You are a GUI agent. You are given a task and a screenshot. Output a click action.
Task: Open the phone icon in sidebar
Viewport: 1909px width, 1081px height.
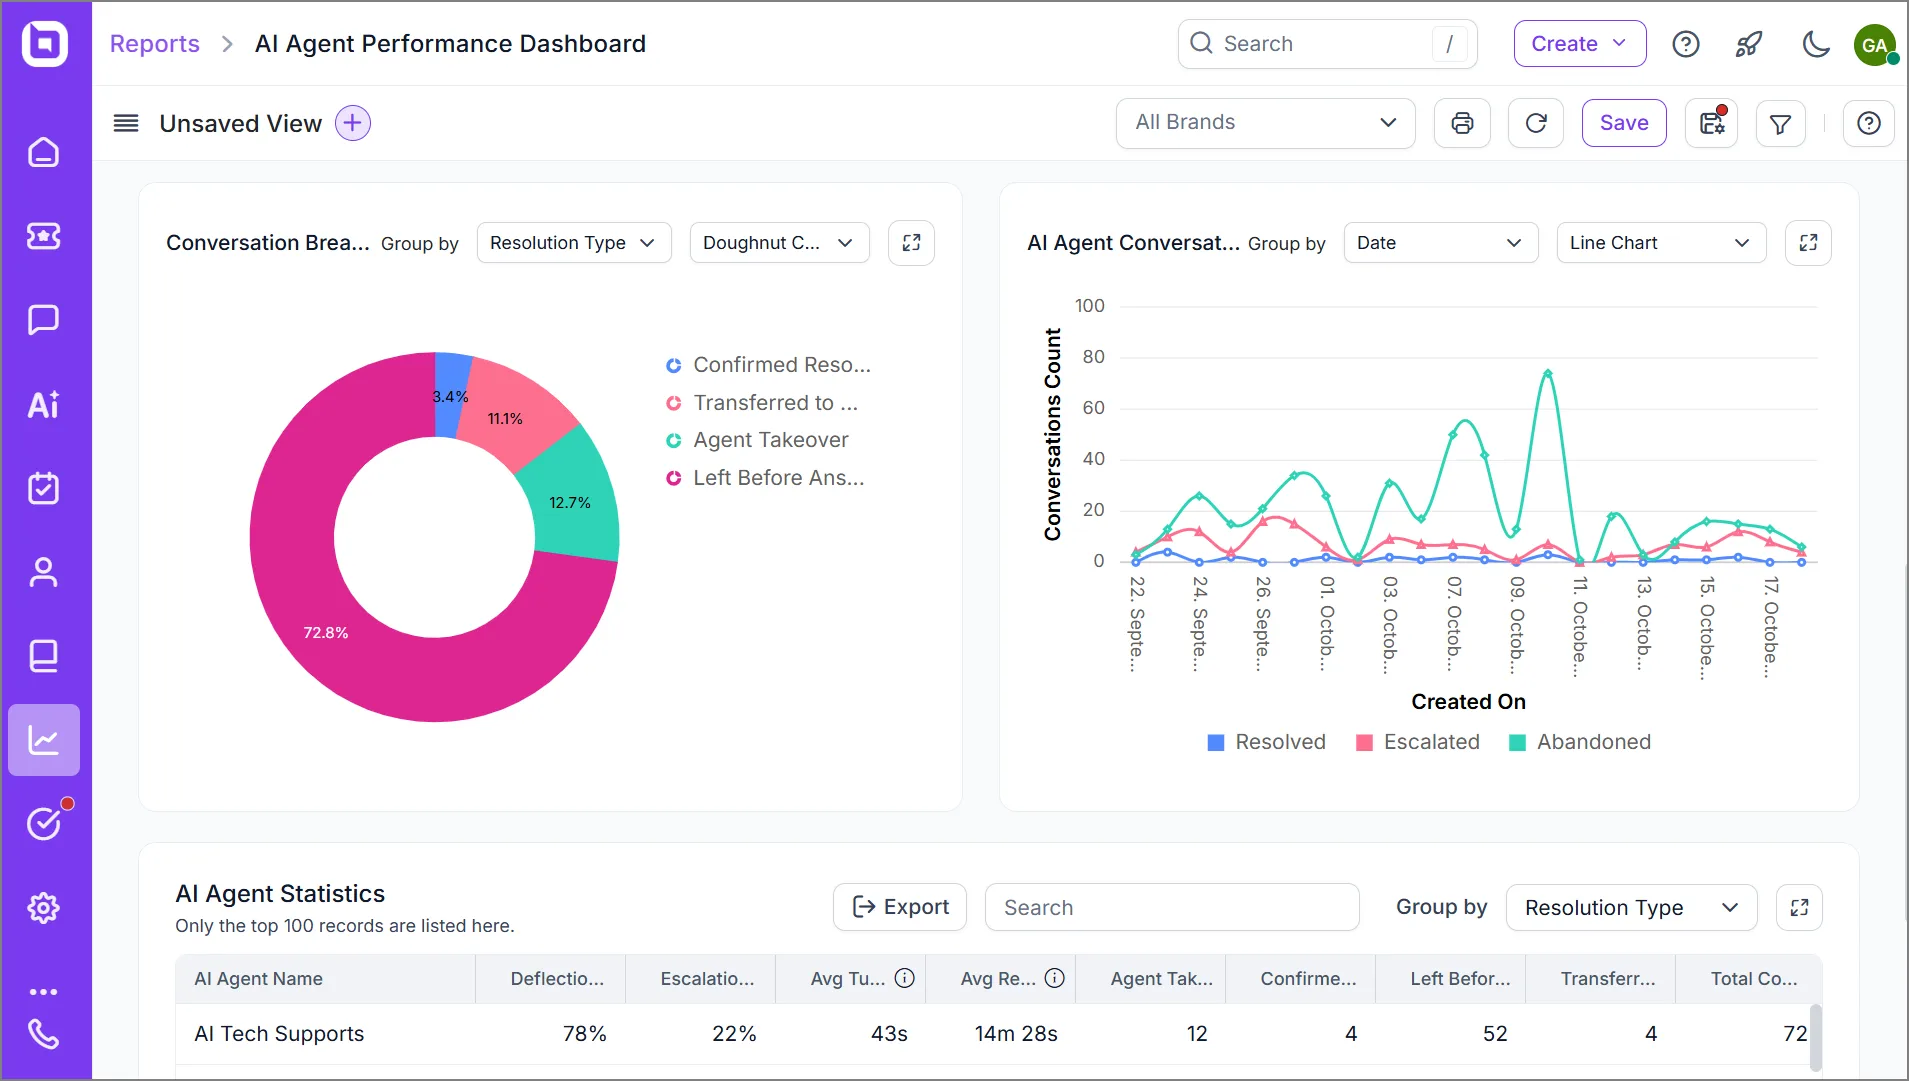[x=43, y=1033]
